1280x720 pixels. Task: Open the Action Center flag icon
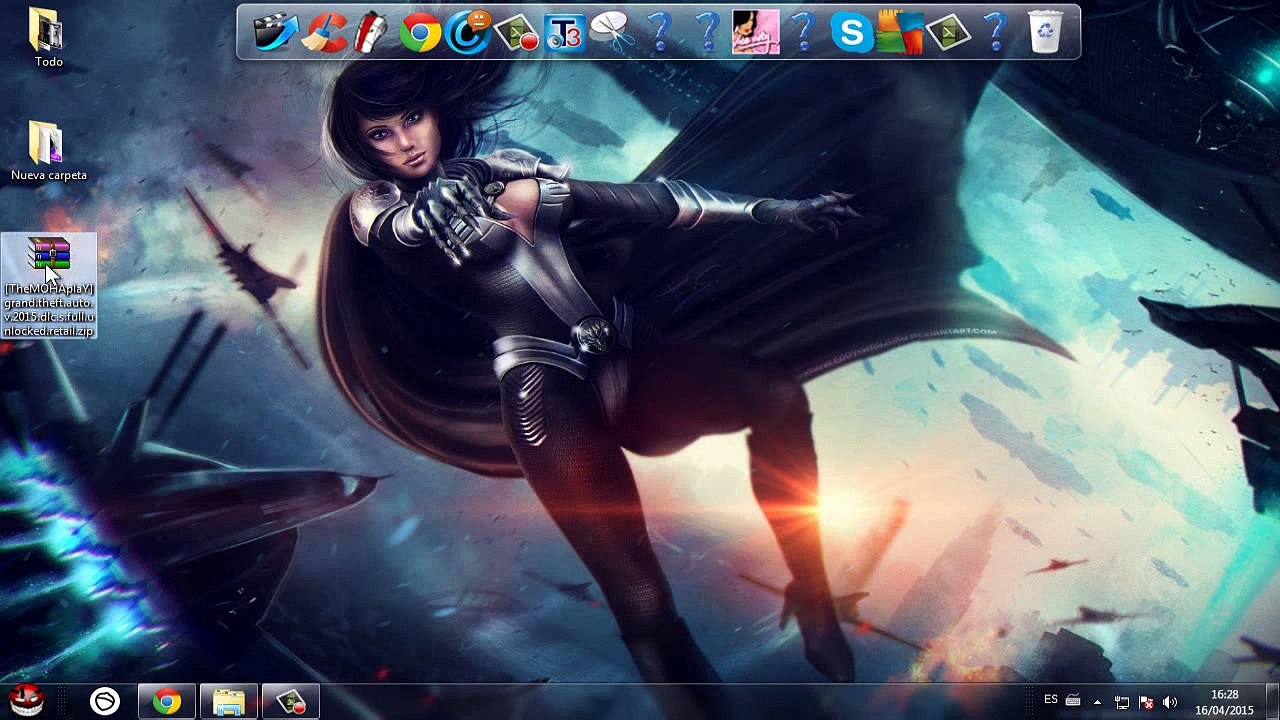click(1146, 702)
